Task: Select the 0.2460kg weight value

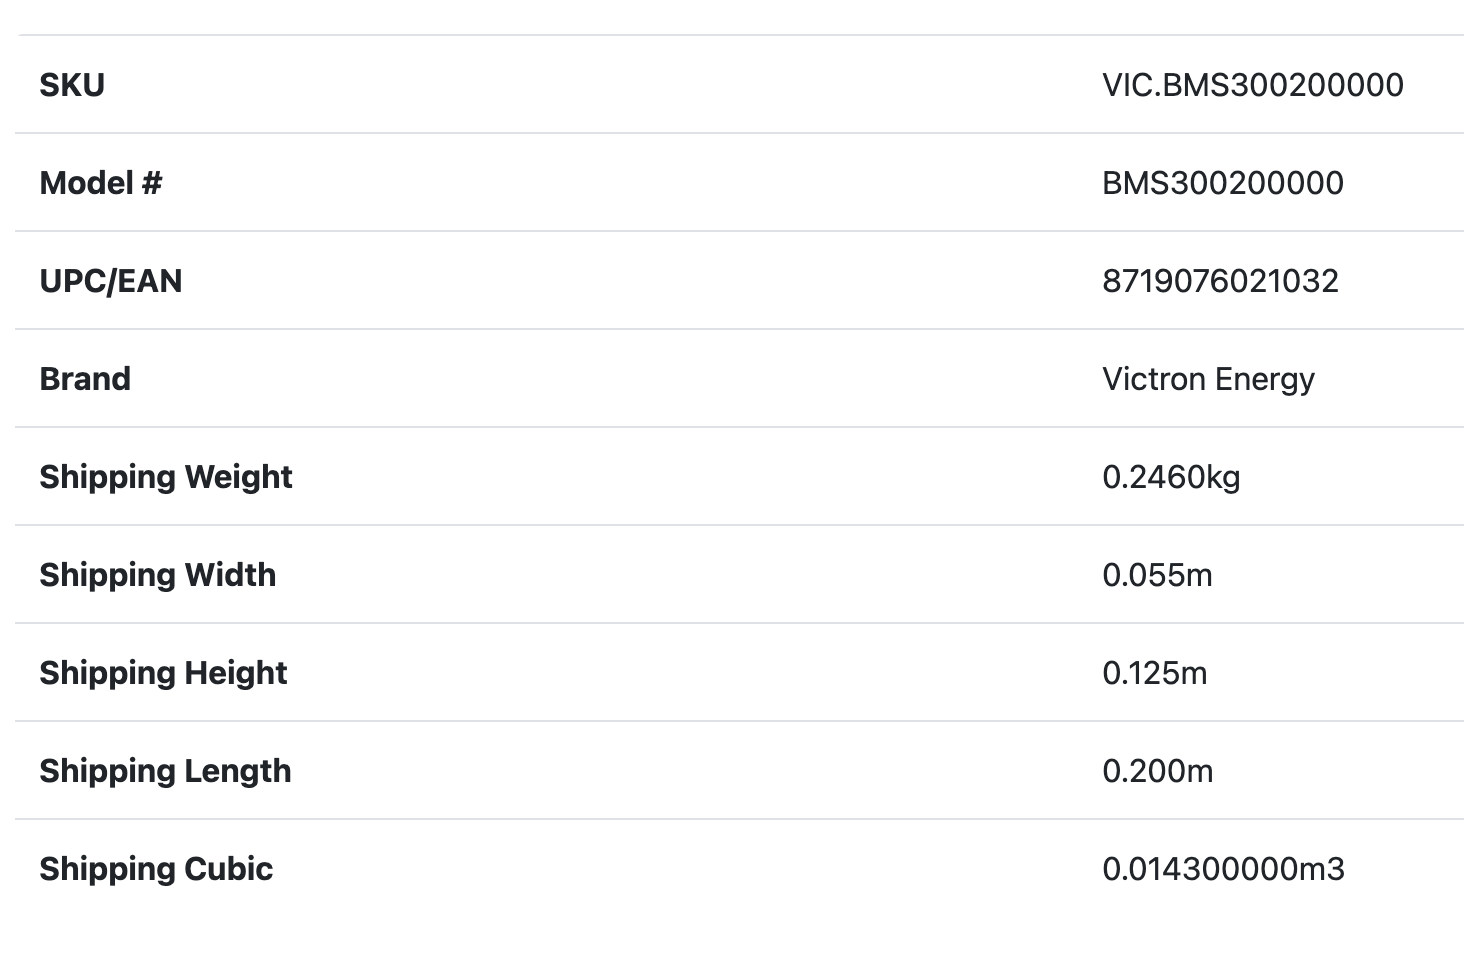Action: 1171,477
